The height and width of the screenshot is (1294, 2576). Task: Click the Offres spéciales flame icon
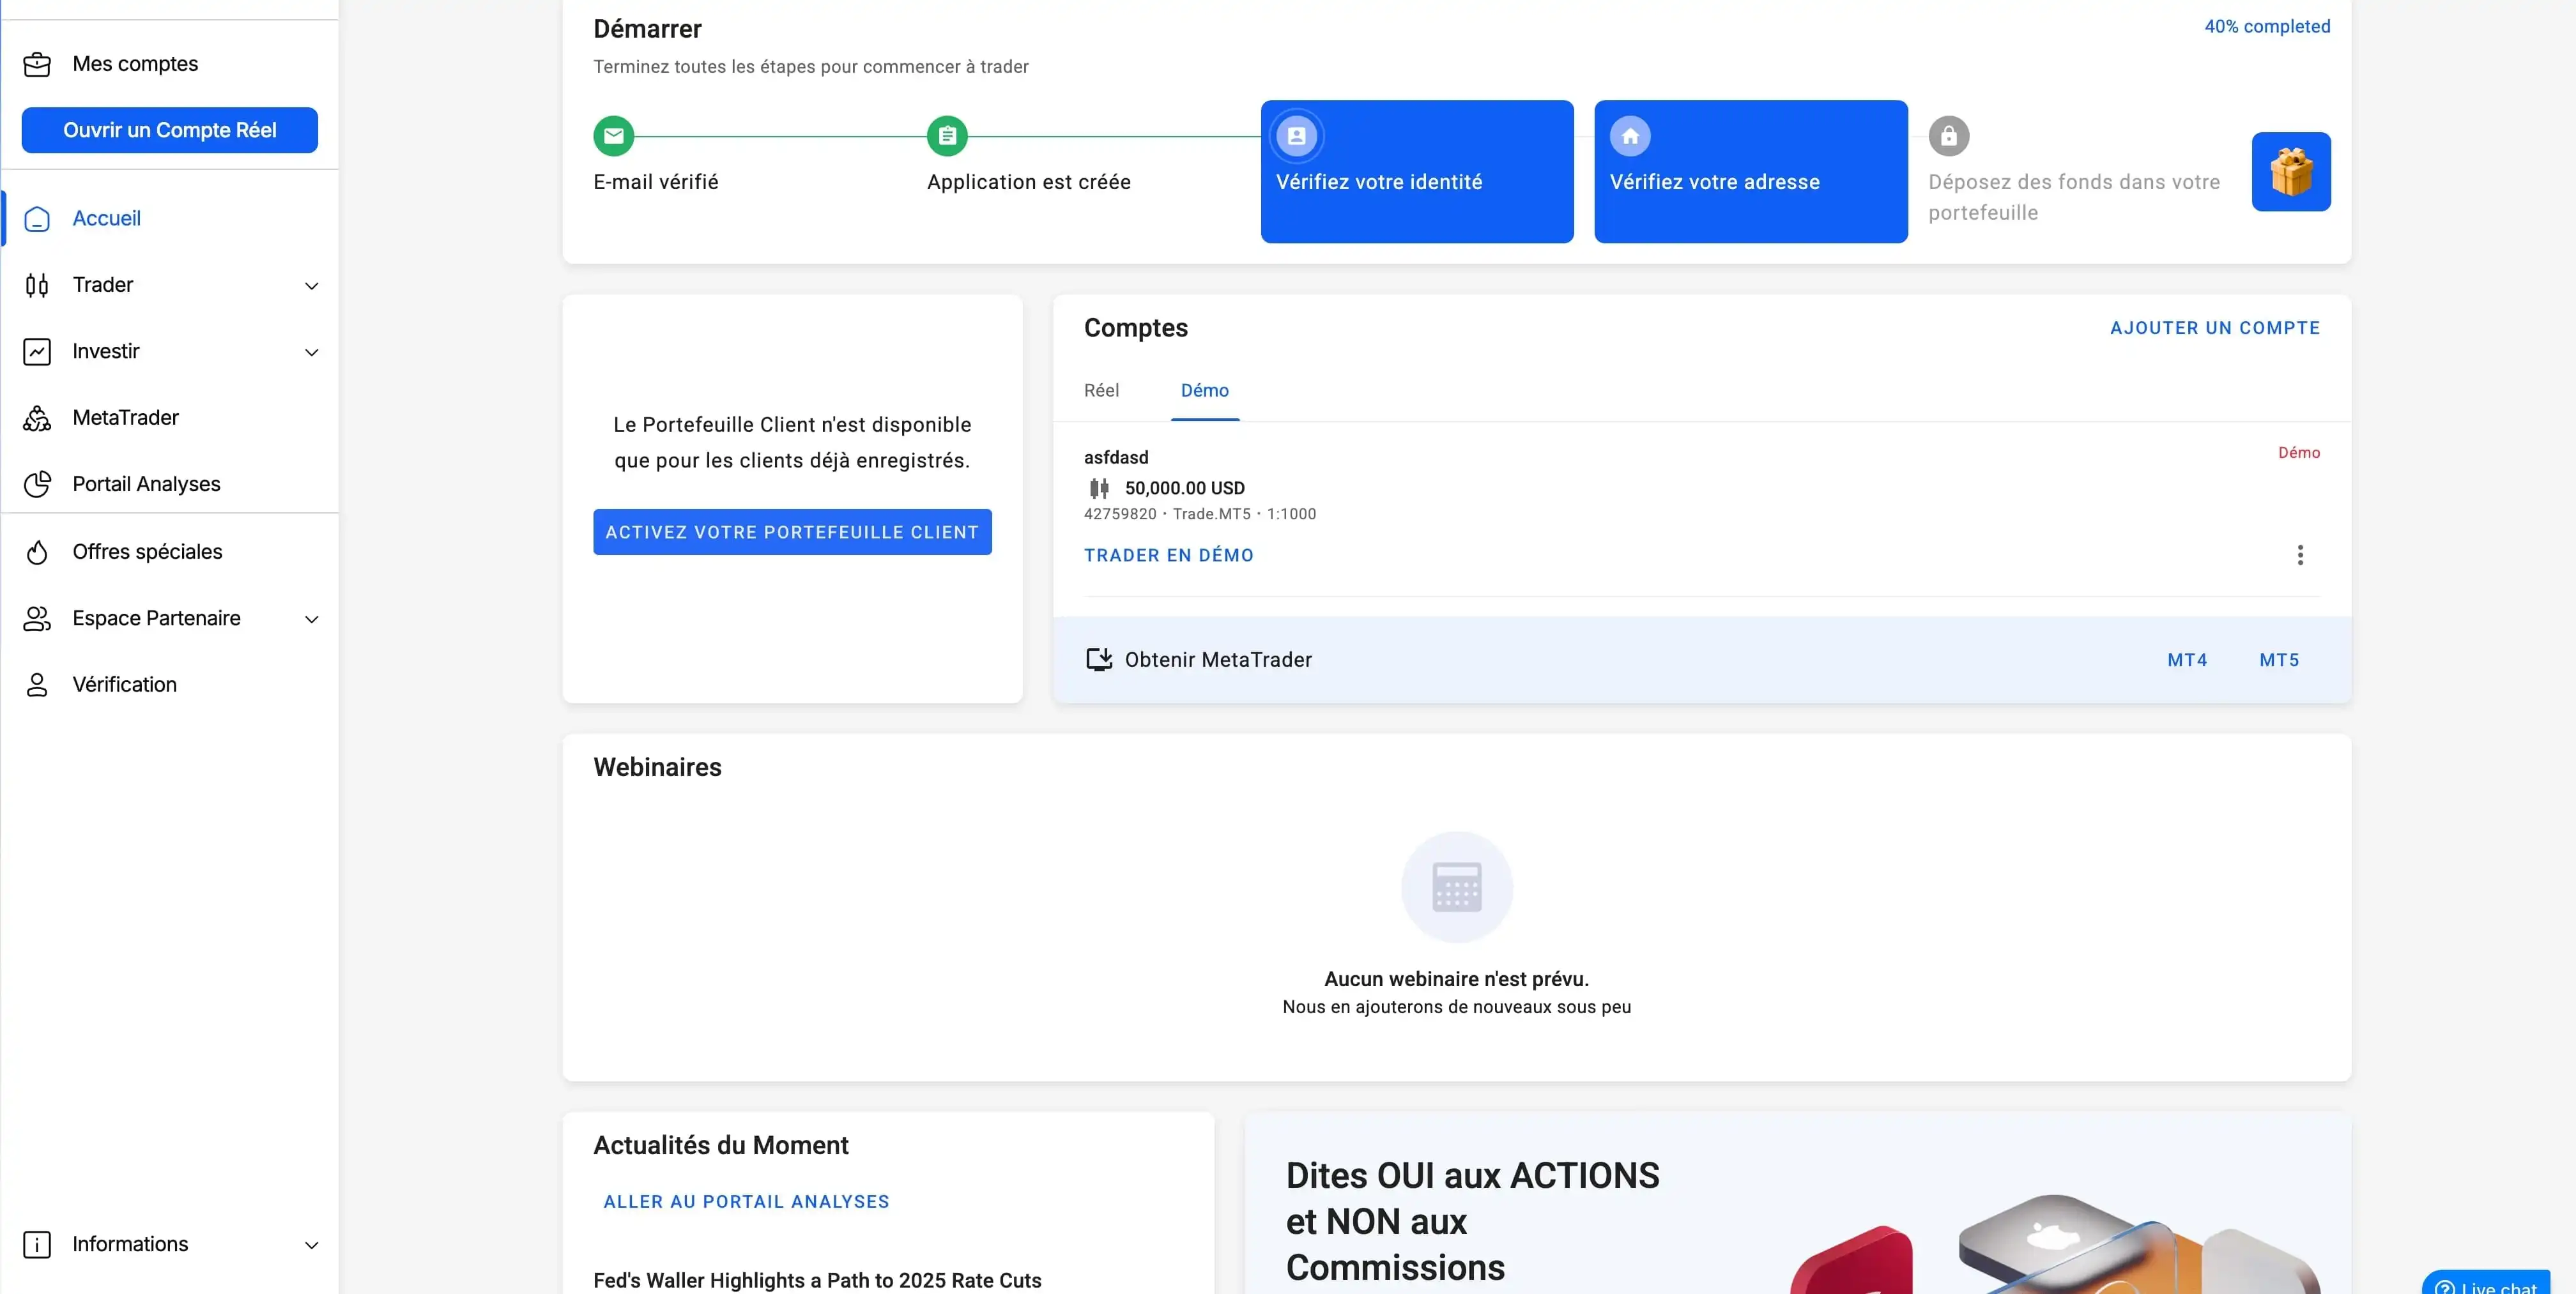[37, 552]
